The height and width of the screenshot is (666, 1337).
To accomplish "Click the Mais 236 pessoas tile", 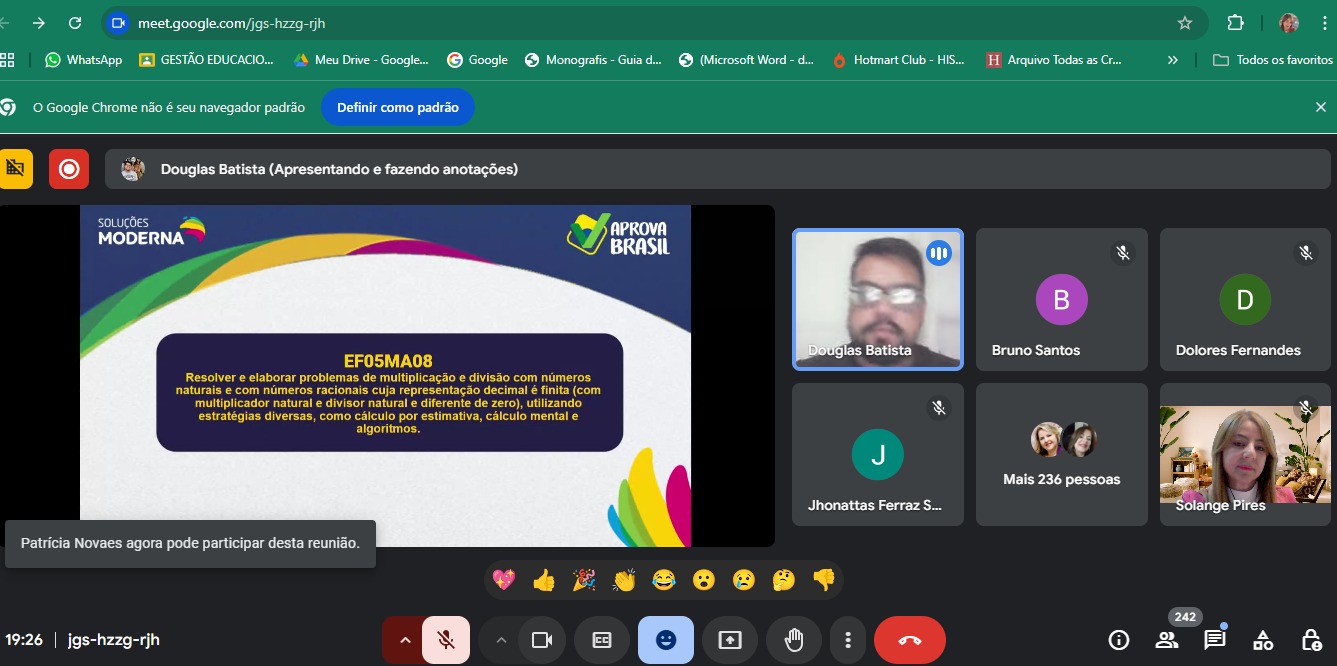I will tap(1061, 455).
